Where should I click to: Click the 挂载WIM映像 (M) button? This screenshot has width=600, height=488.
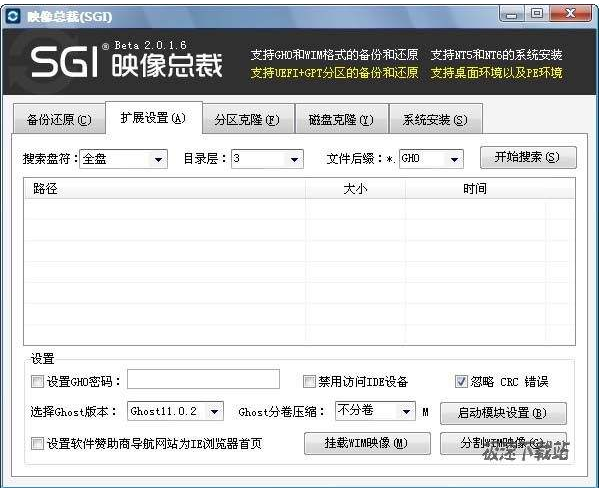point(367,443)
